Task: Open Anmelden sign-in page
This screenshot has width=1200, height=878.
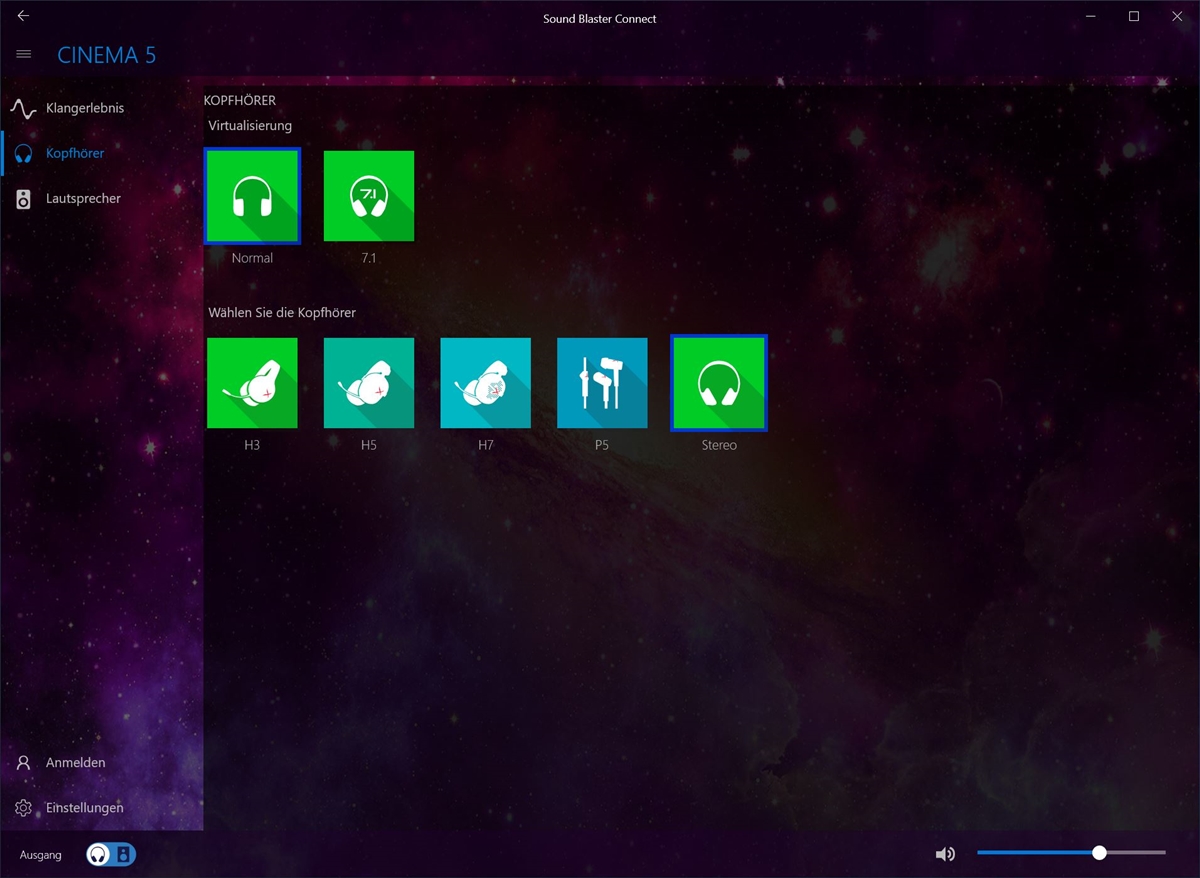Action: point(102,762)
